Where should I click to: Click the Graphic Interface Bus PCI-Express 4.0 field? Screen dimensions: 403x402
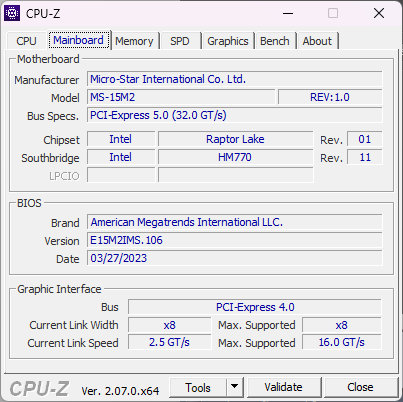click(x=255, y=307)
